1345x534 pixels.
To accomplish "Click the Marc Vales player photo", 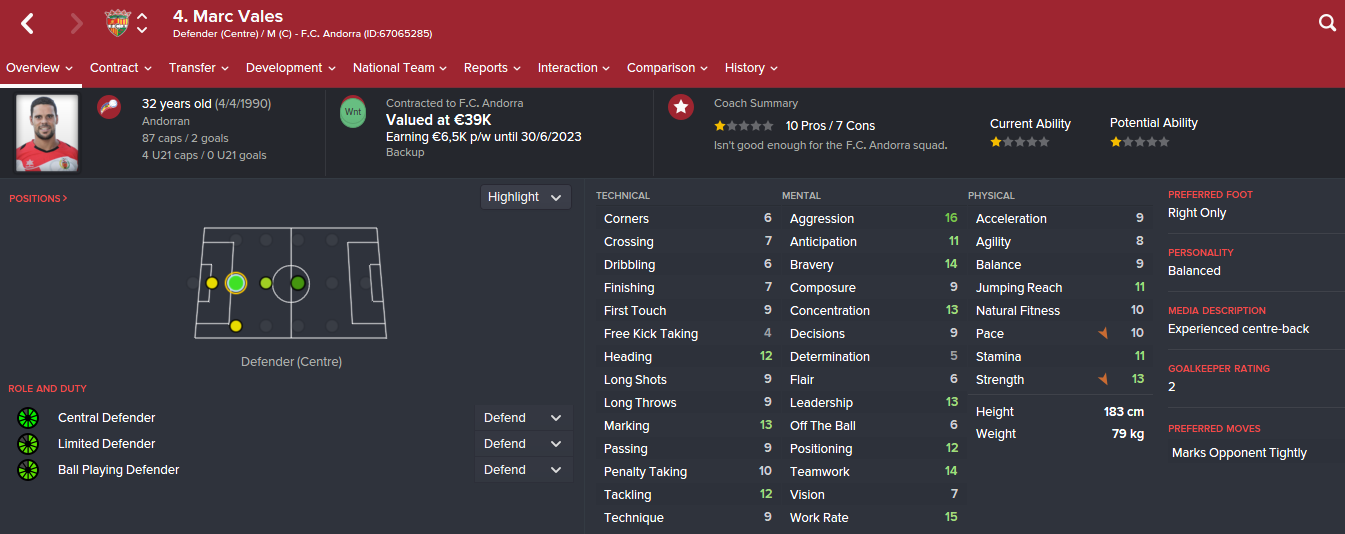I will click(x=47, y=133).
